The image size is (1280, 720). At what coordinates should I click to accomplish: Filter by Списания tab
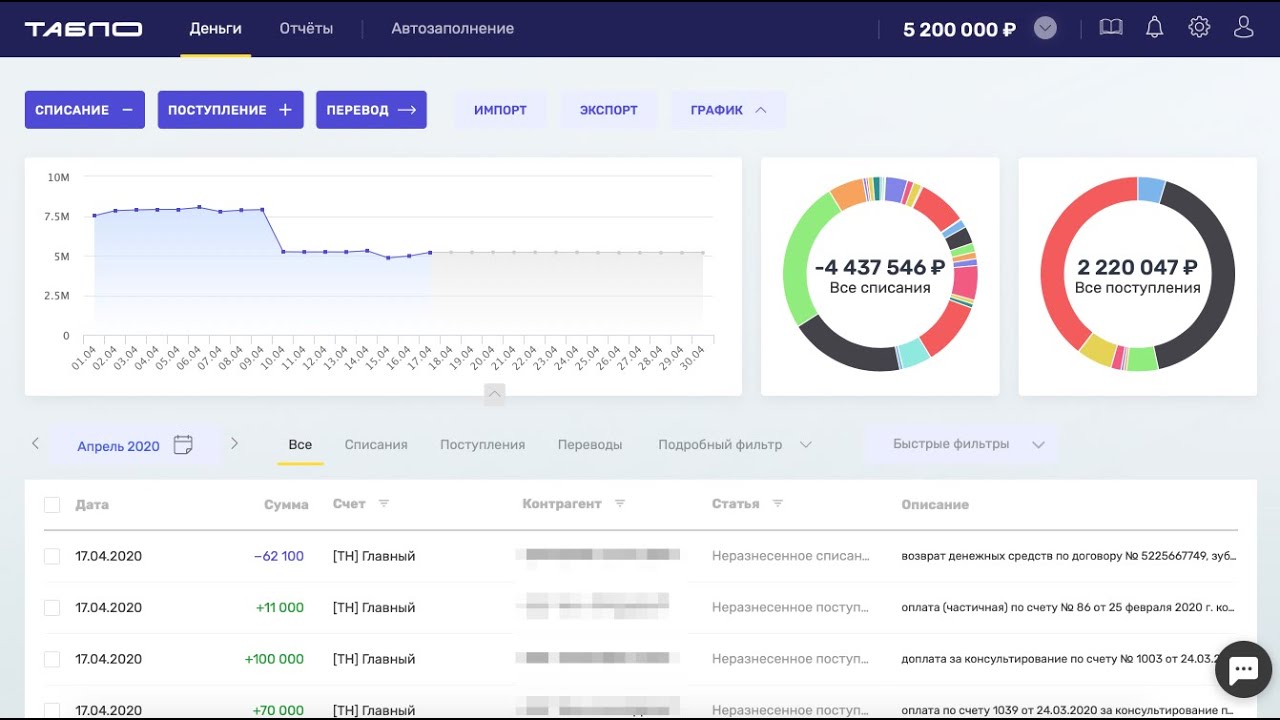pos(376,444)
